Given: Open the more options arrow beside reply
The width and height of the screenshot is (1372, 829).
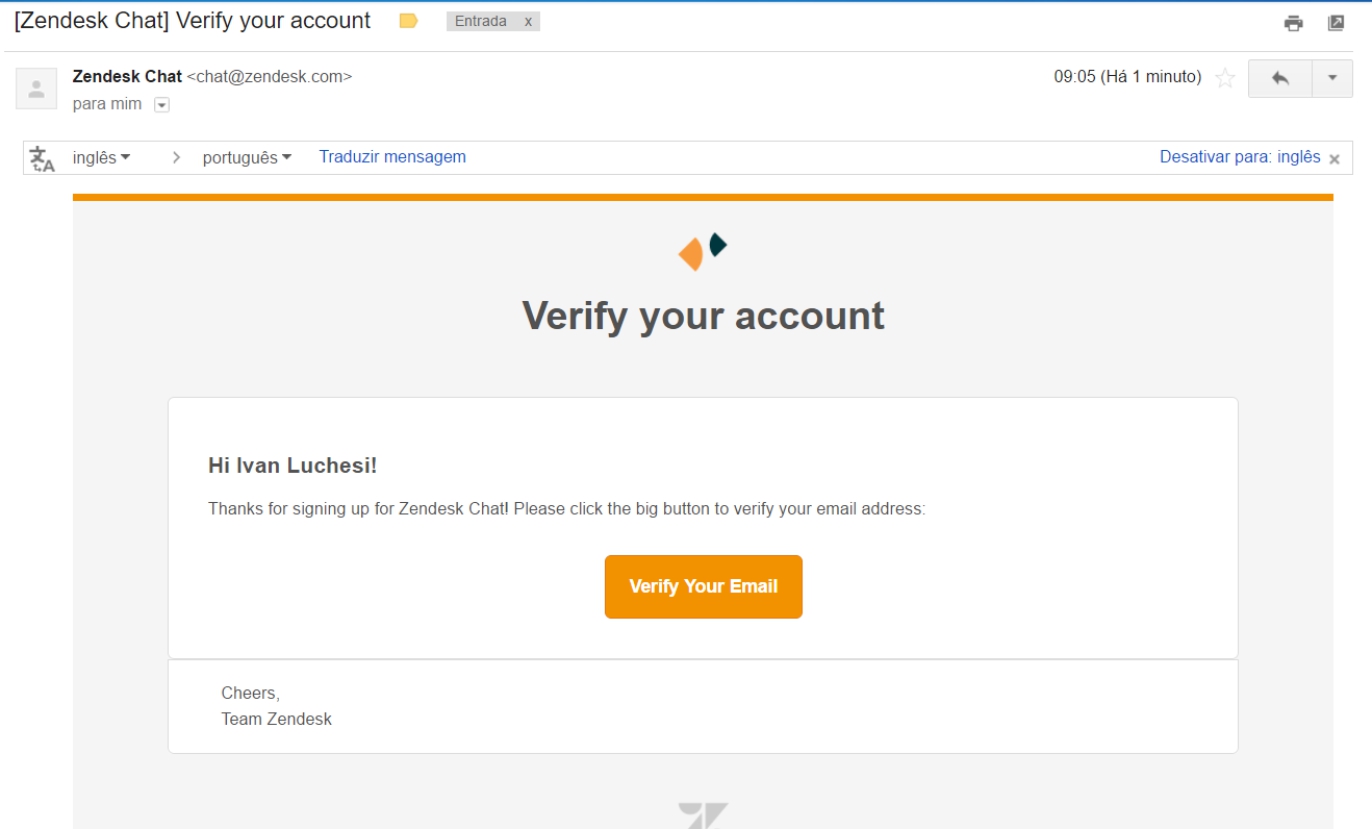Looking at the screenshot, I should pos(1332,78).
